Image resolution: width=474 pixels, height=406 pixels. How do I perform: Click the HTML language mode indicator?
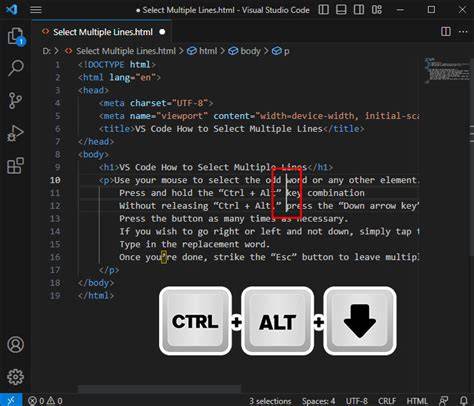417,401
